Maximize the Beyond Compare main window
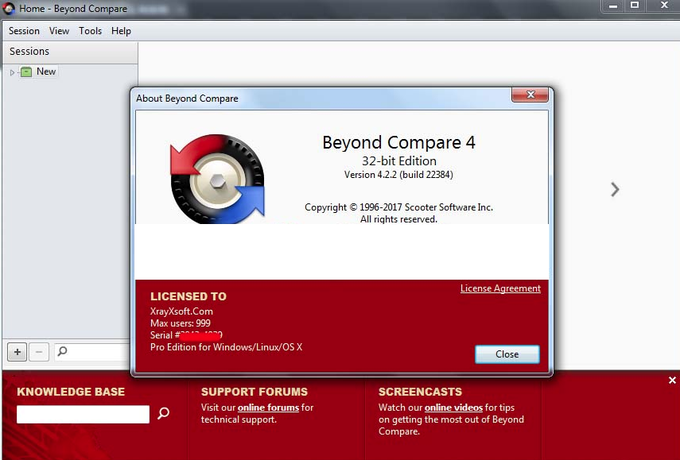 [634, 6]
